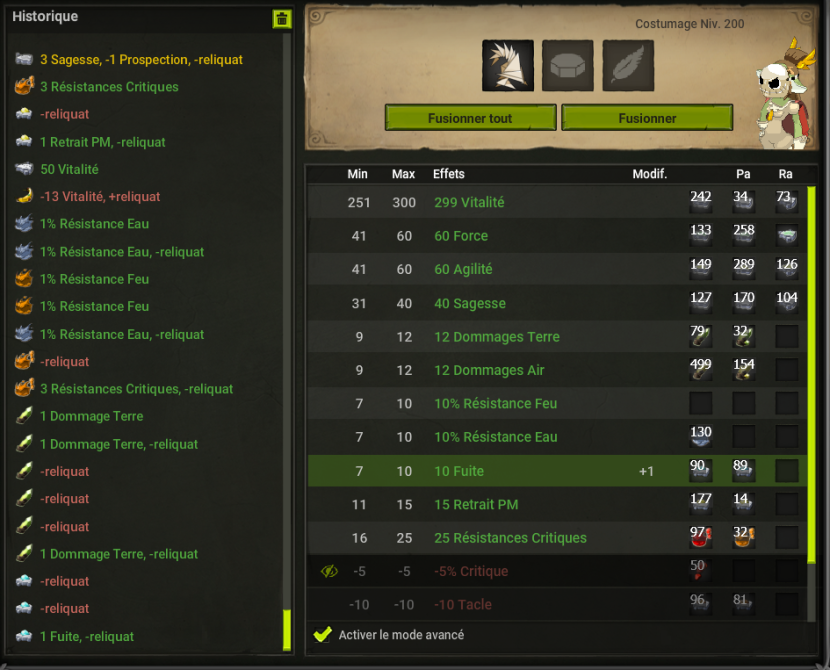The height and width of the screenshot is (670, 830).
Task: Select the 10 Fuite effect row
Action: point(557,471)
